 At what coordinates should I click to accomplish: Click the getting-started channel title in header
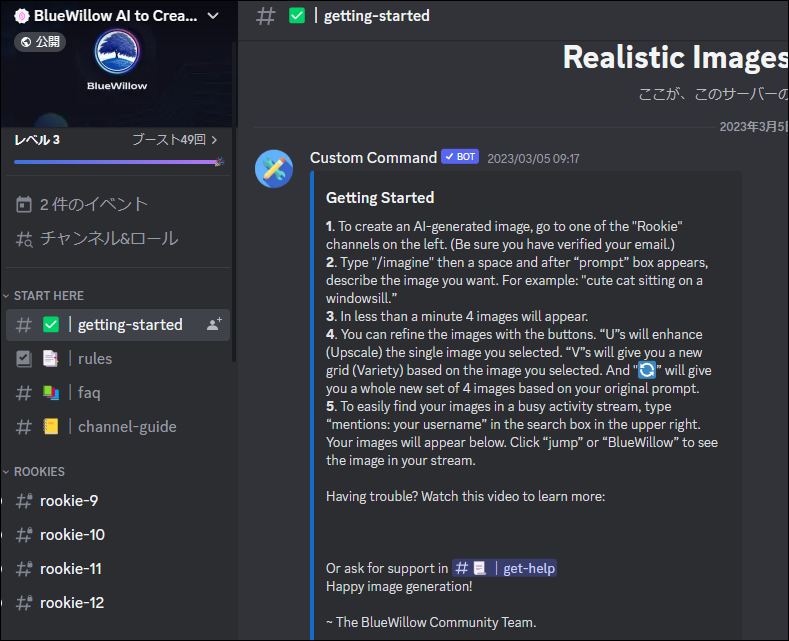click(x=376, y=16)
